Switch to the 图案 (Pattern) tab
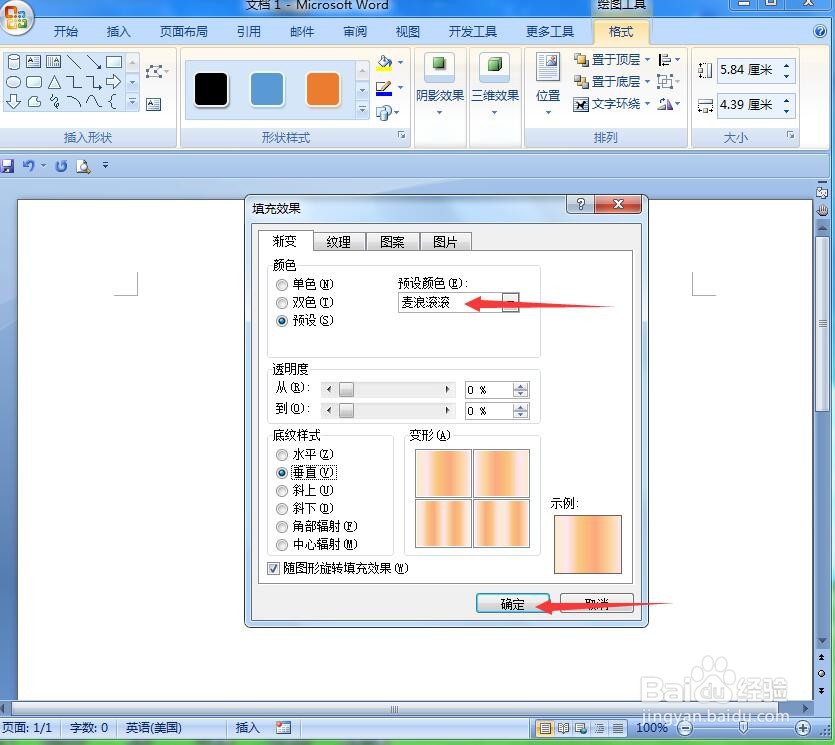Screen dimensions: 835x745 click(392, 242)
